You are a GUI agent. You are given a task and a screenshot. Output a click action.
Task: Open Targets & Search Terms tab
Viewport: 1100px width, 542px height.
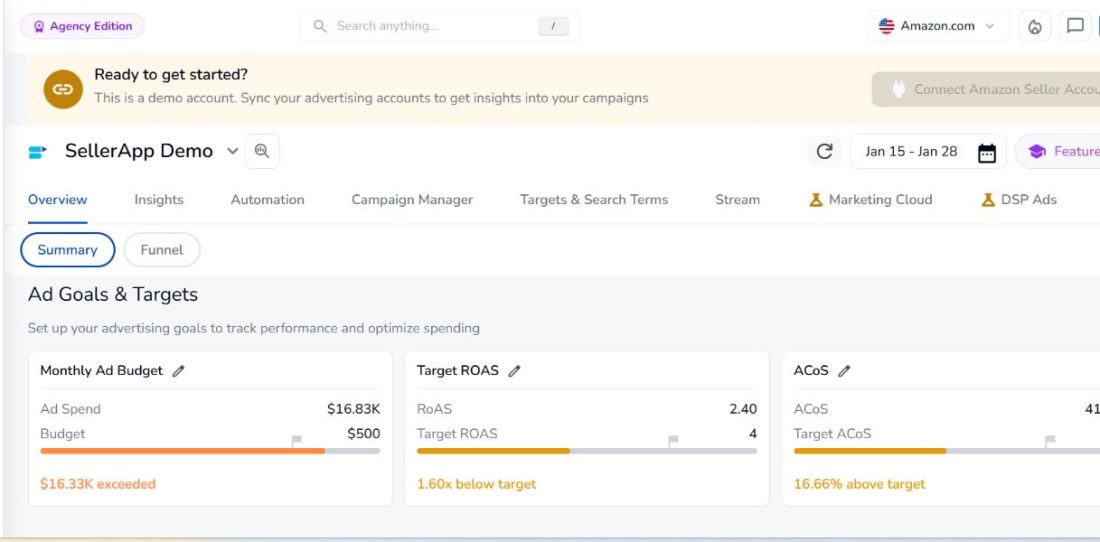[x=594, y=200]
